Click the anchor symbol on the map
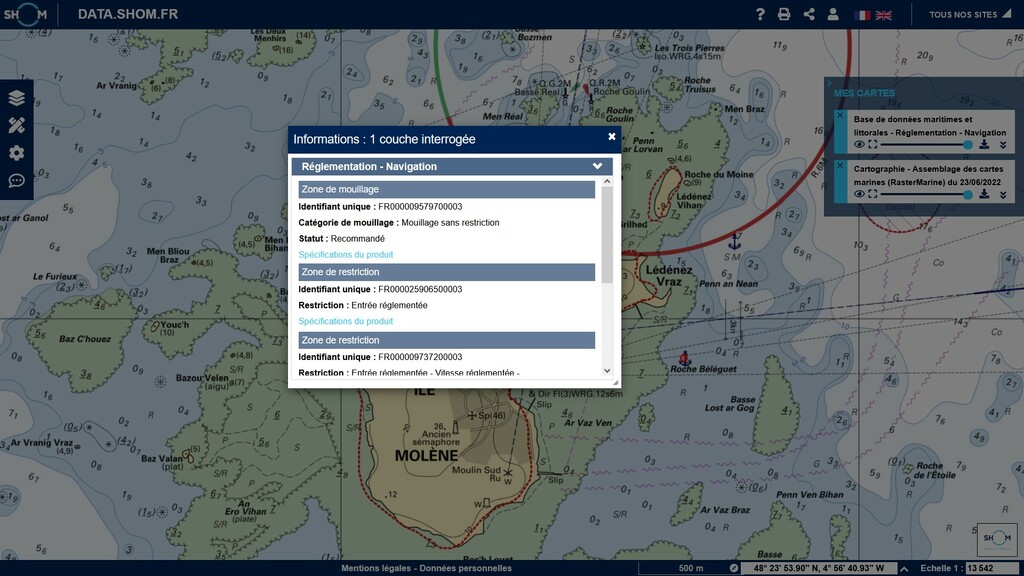1024x576 pixels. click(735, 241)
